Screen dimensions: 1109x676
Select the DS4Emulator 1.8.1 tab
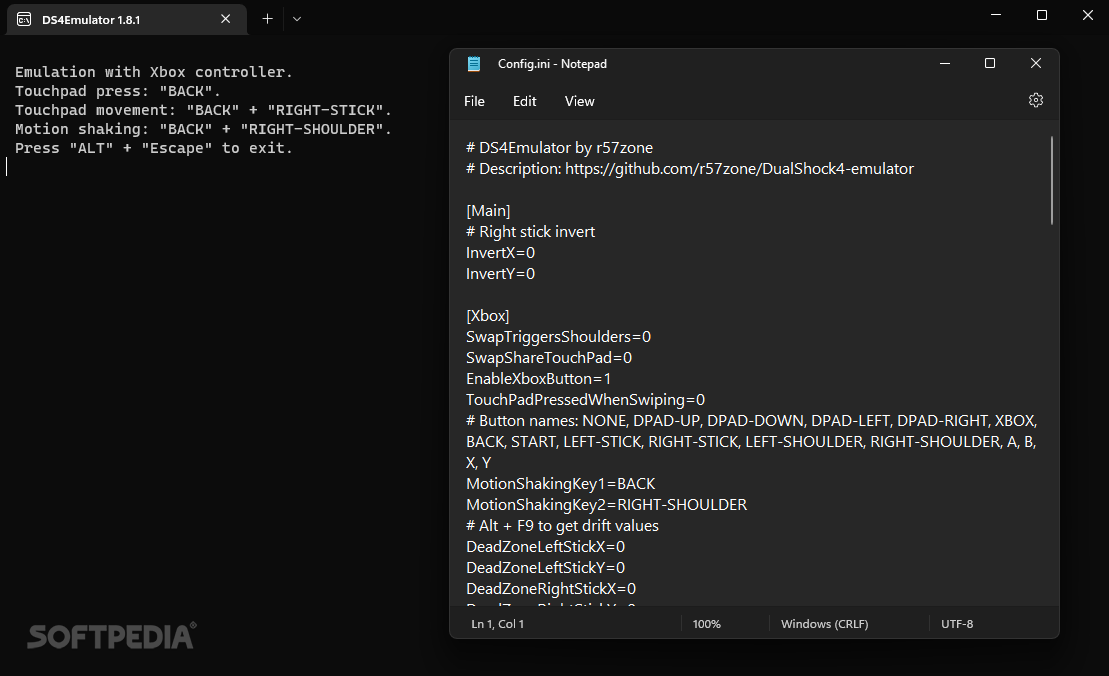127,19
